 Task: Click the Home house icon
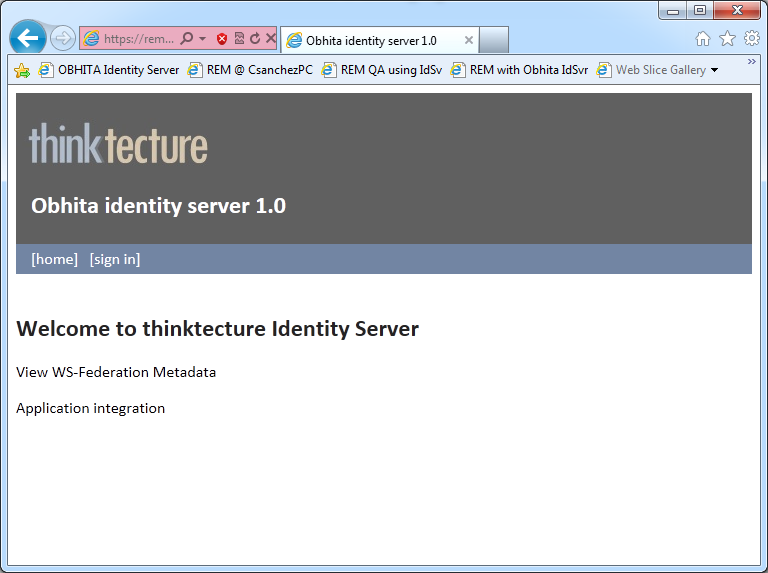pyautogui.click(x=703, y=38)
